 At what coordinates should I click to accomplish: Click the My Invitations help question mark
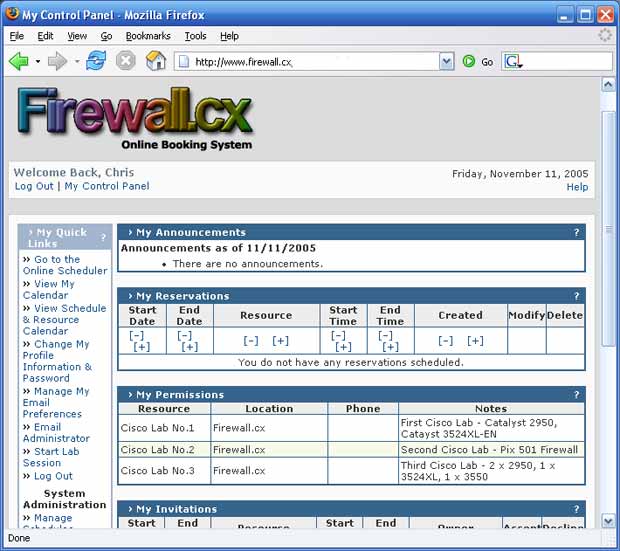(x=577, y=509)
